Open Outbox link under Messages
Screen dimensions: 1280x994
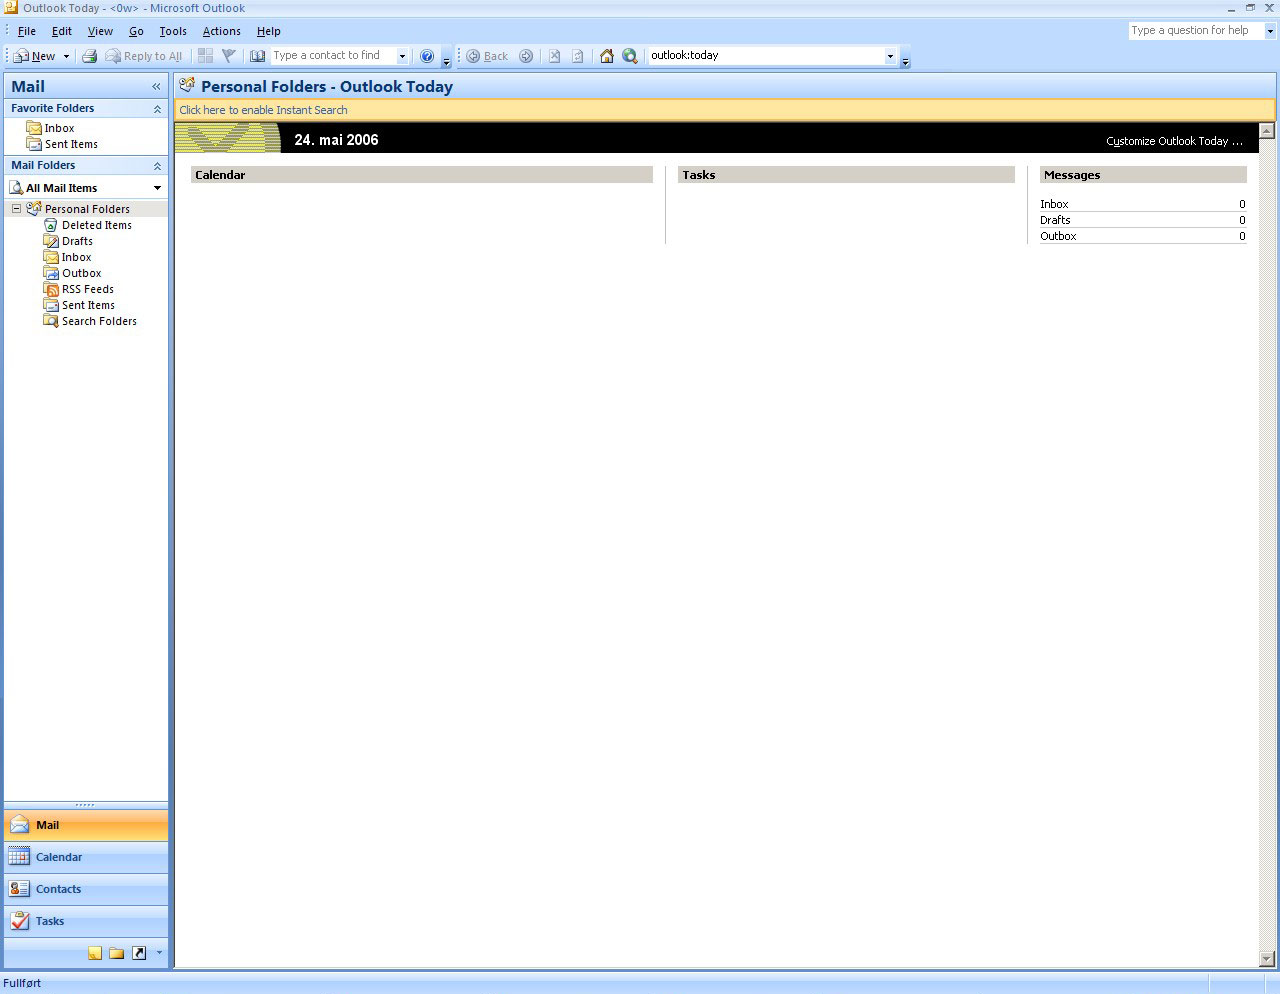click(1058, 236)
